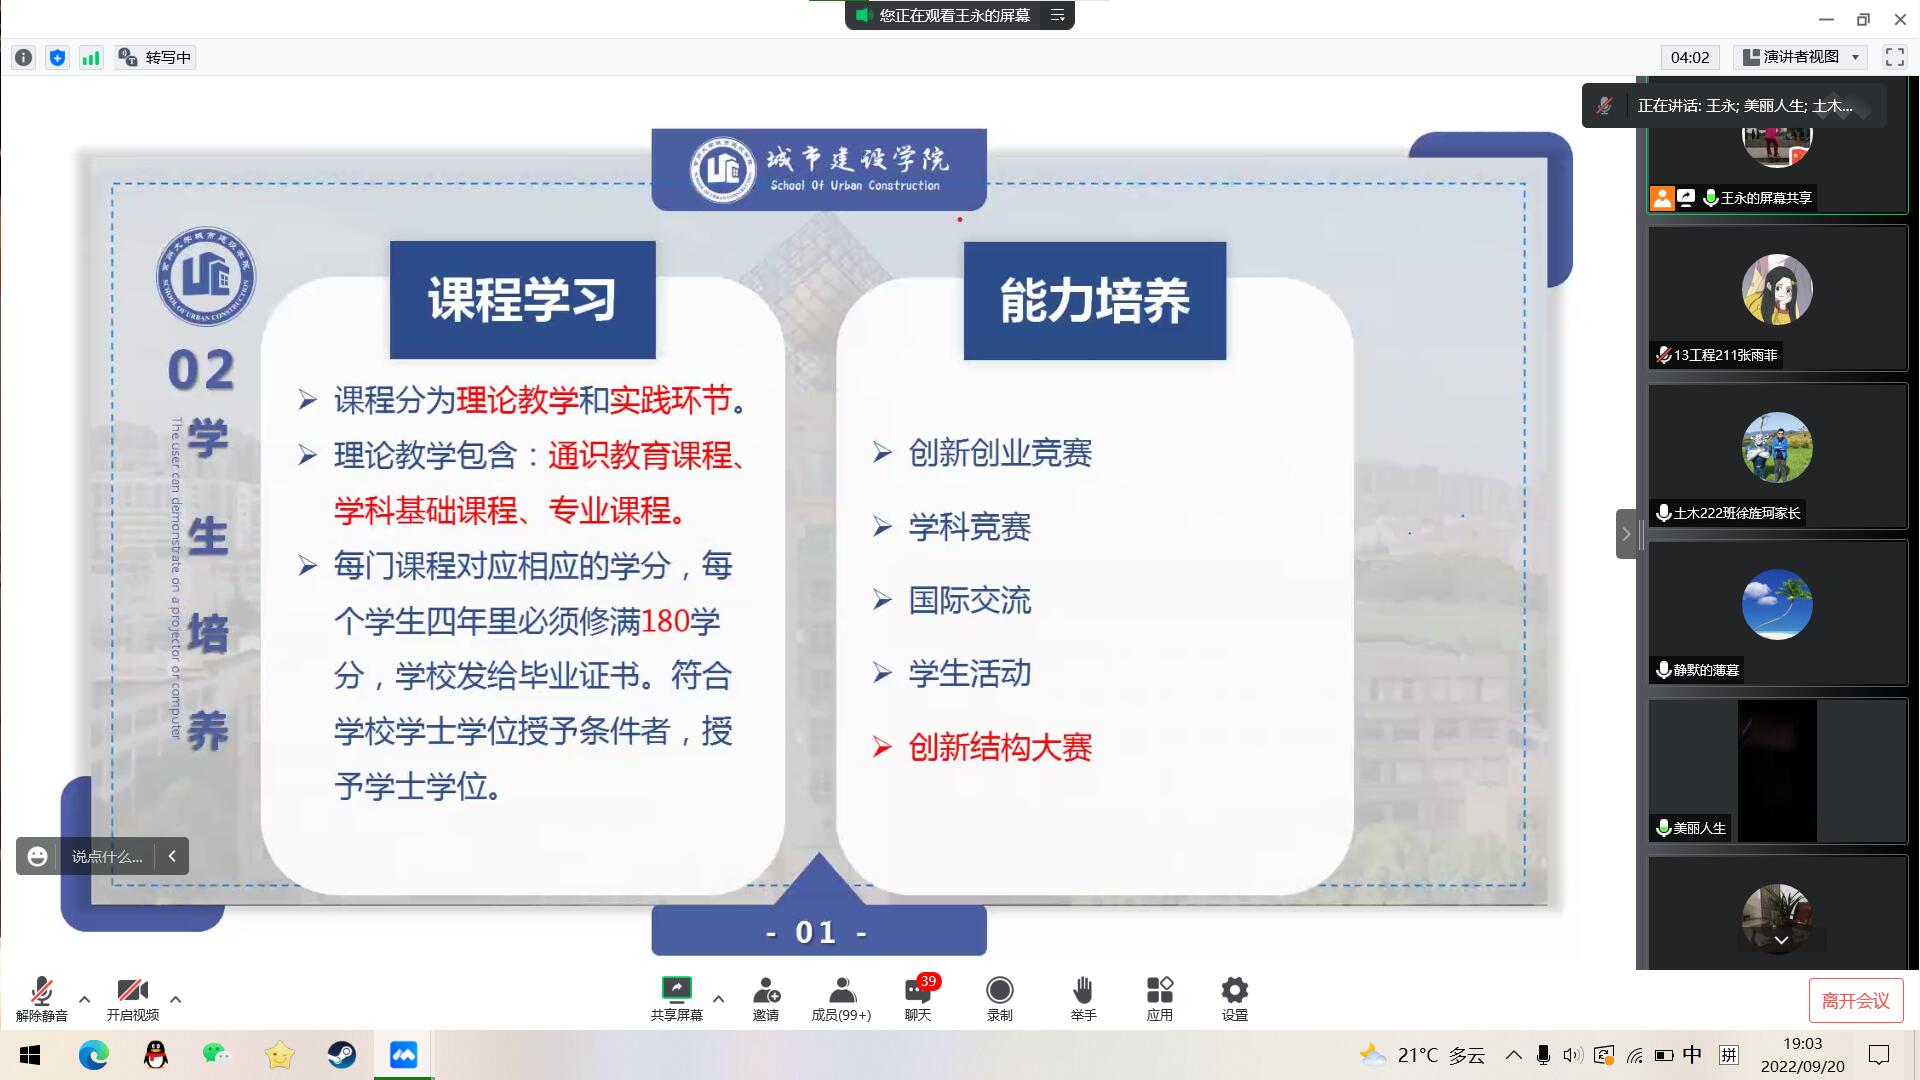
Task: Open meeting info icon
Action: pos(24,57)
